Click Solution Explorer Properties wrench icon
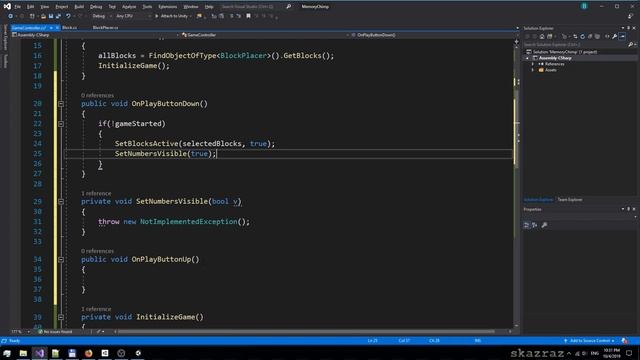The width and height of the screenshot is (640, 360). tap(615, 36)
